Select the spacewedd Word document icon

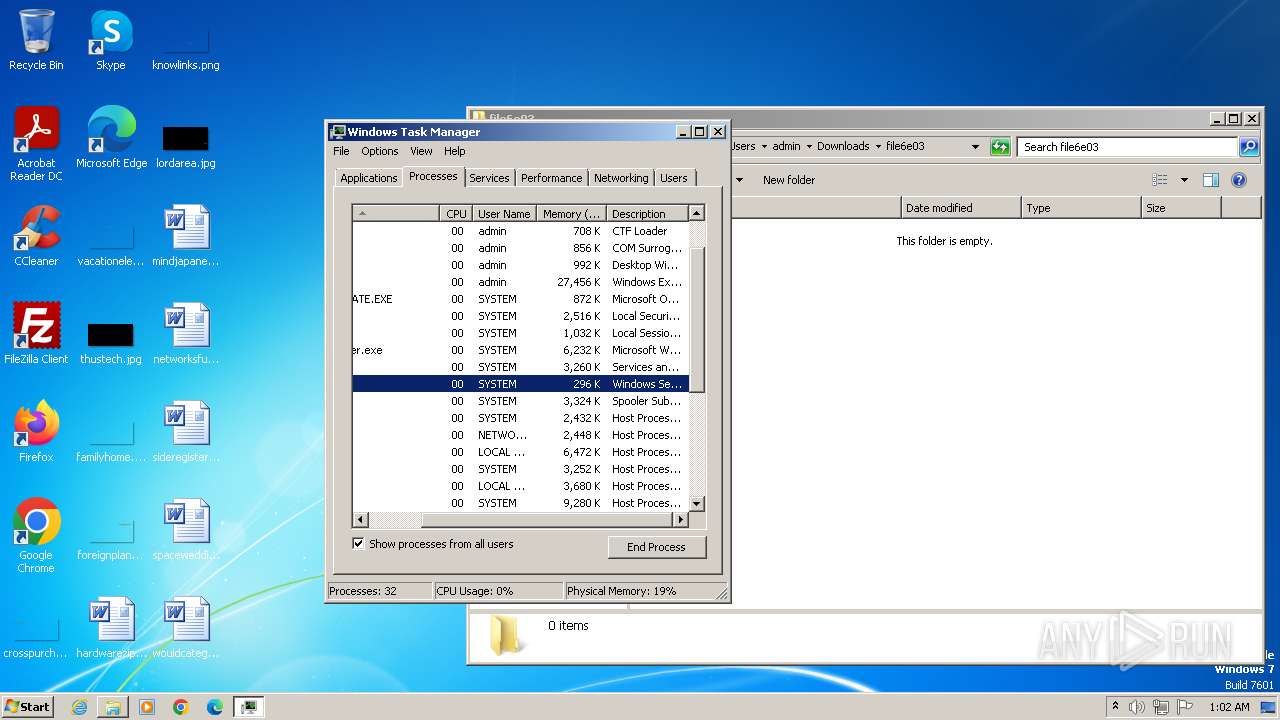[186, 530]
